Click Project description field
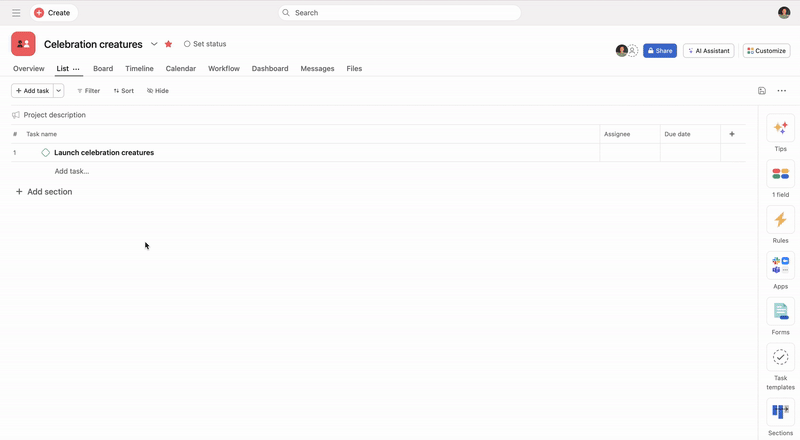The width and height of the screenshot is (800, 440). [55, 115]
